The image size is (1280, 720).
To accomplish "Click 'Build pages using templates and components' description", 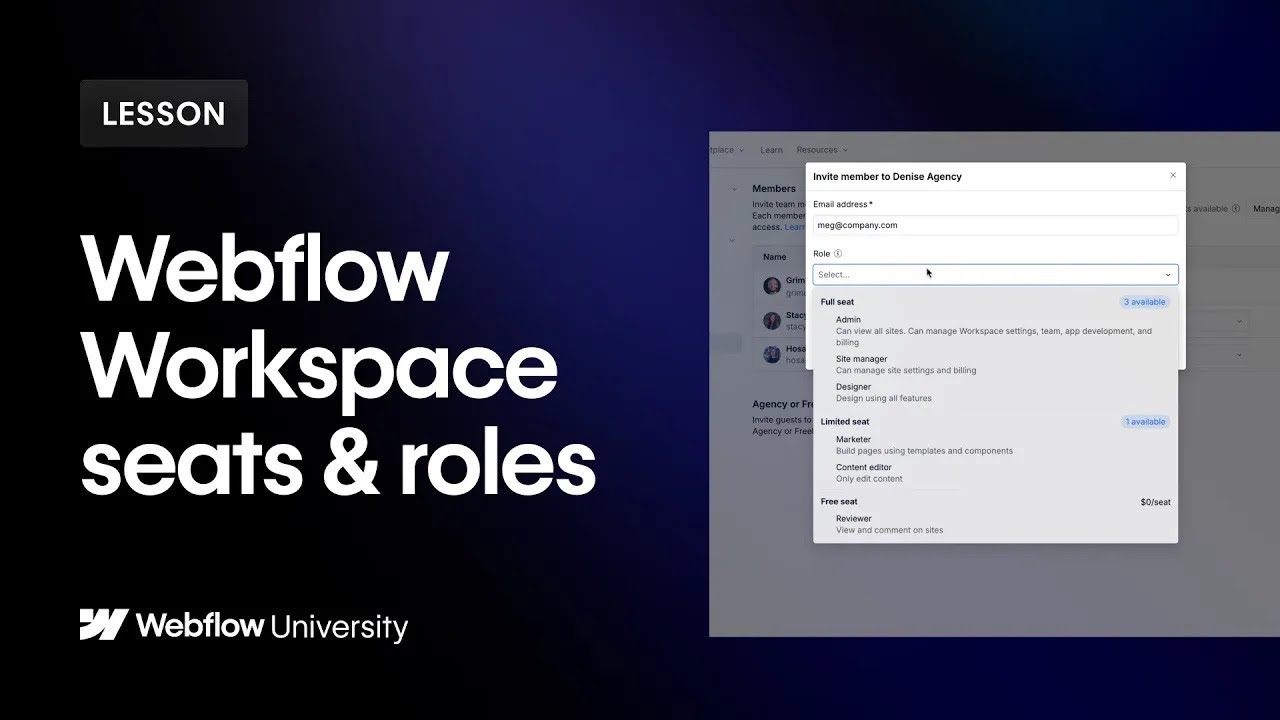I will [924, 451].
